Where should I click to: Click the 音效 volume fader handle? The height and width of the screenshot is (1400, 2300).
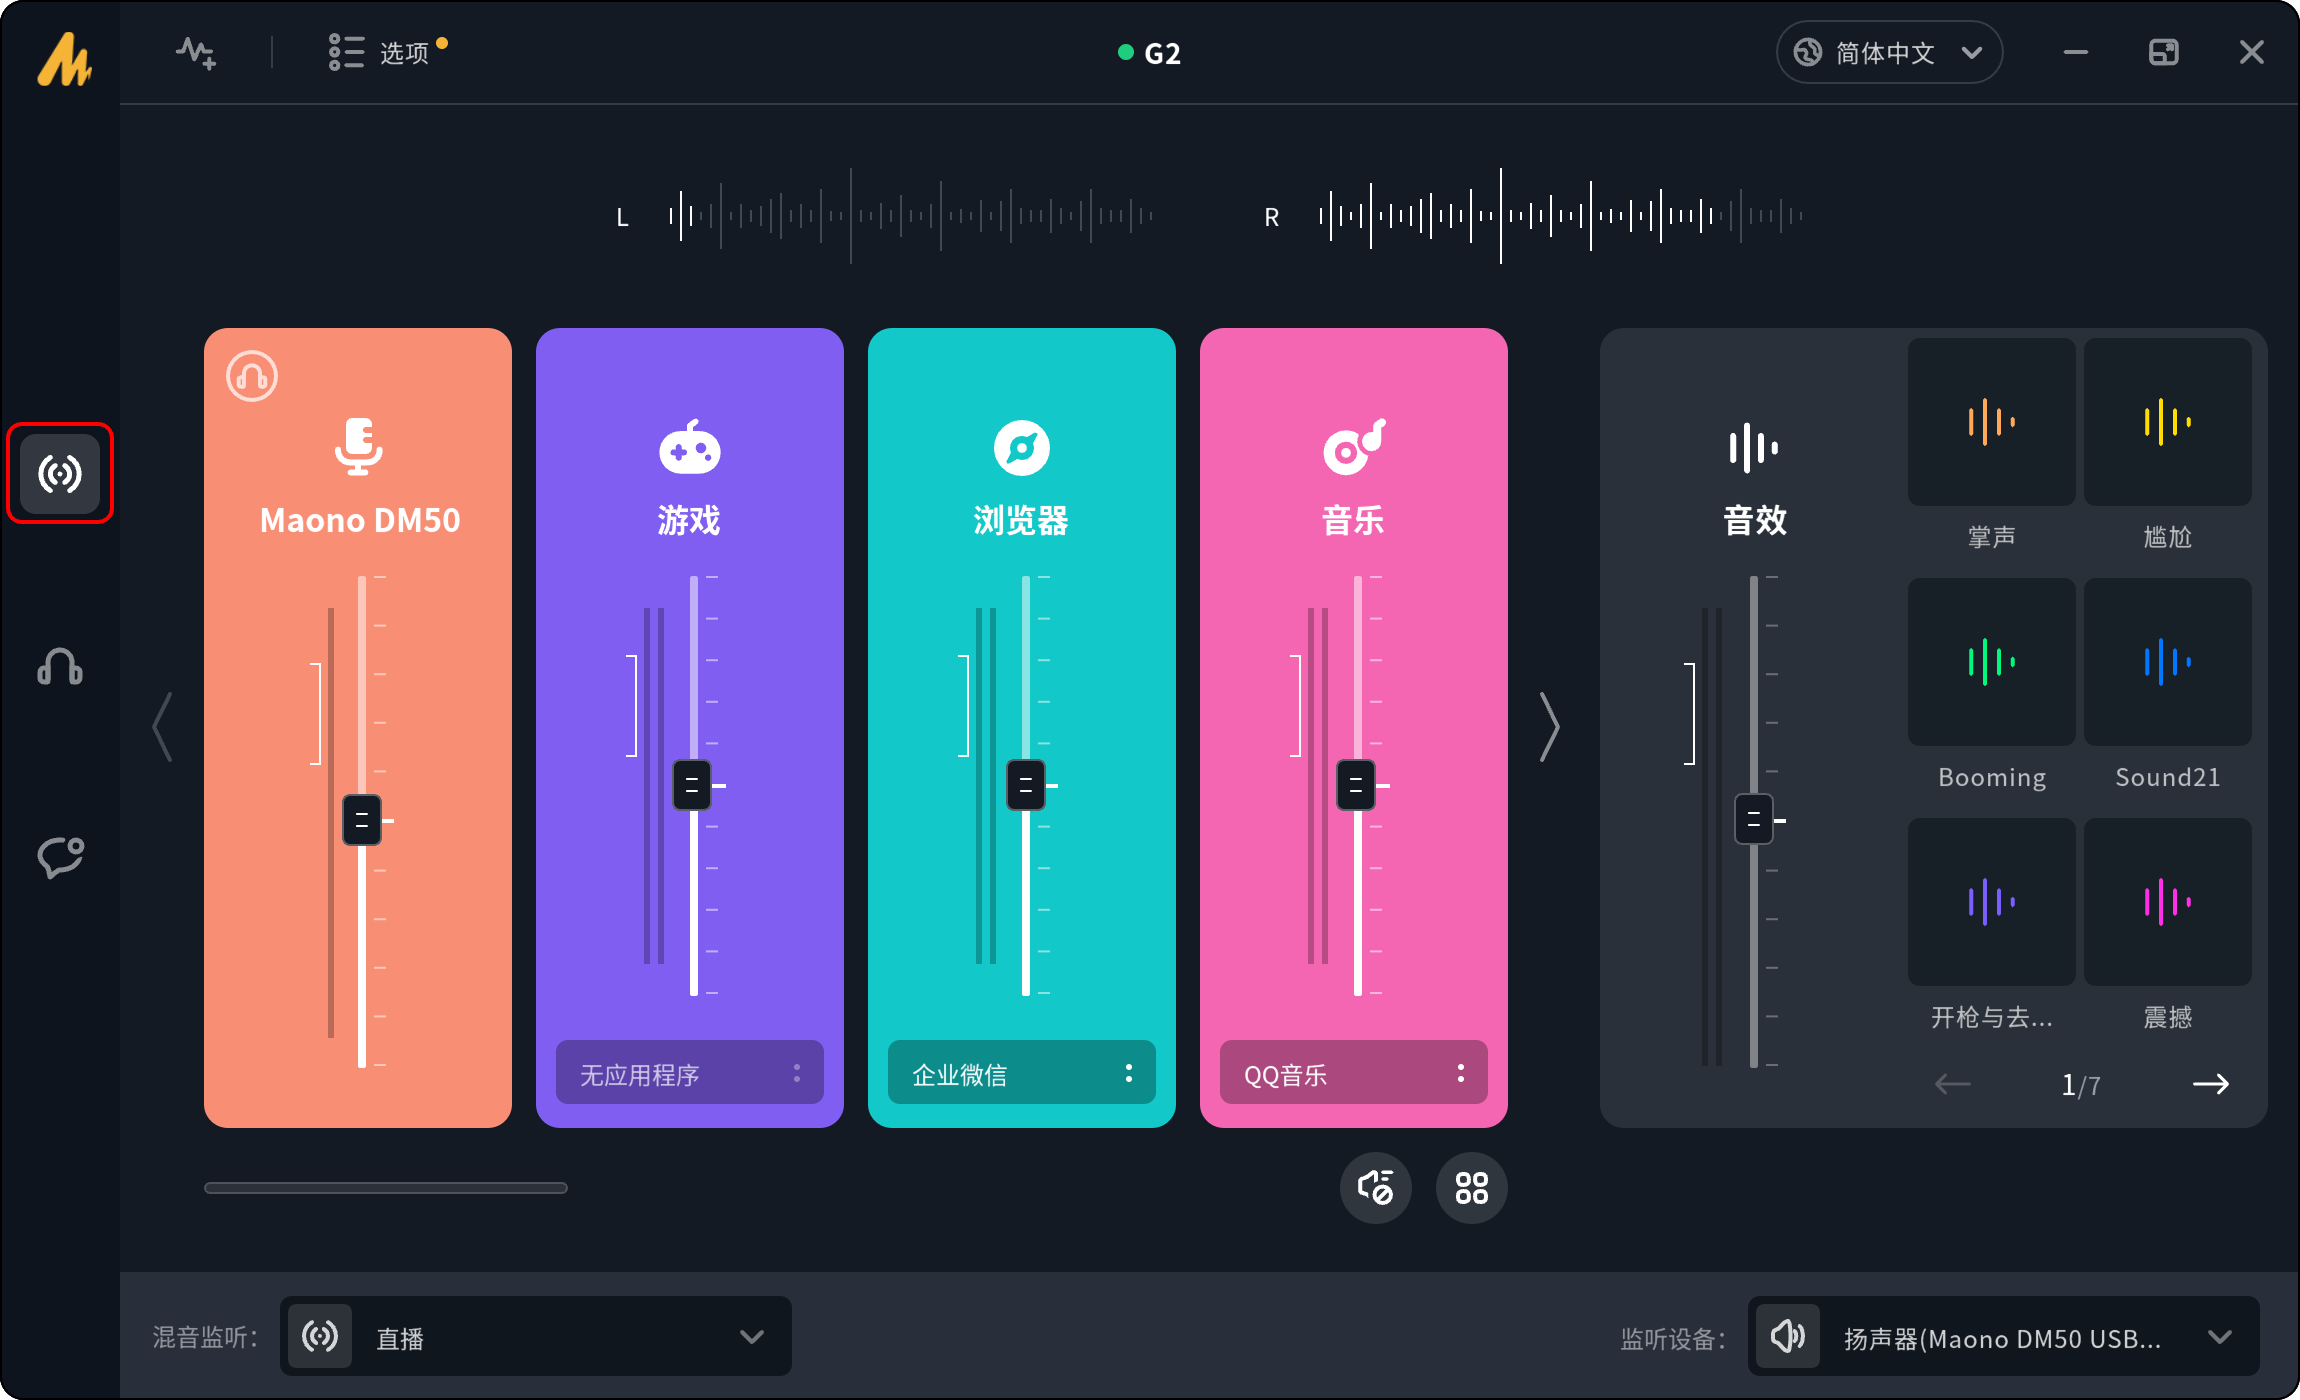tap(1753, 819)
